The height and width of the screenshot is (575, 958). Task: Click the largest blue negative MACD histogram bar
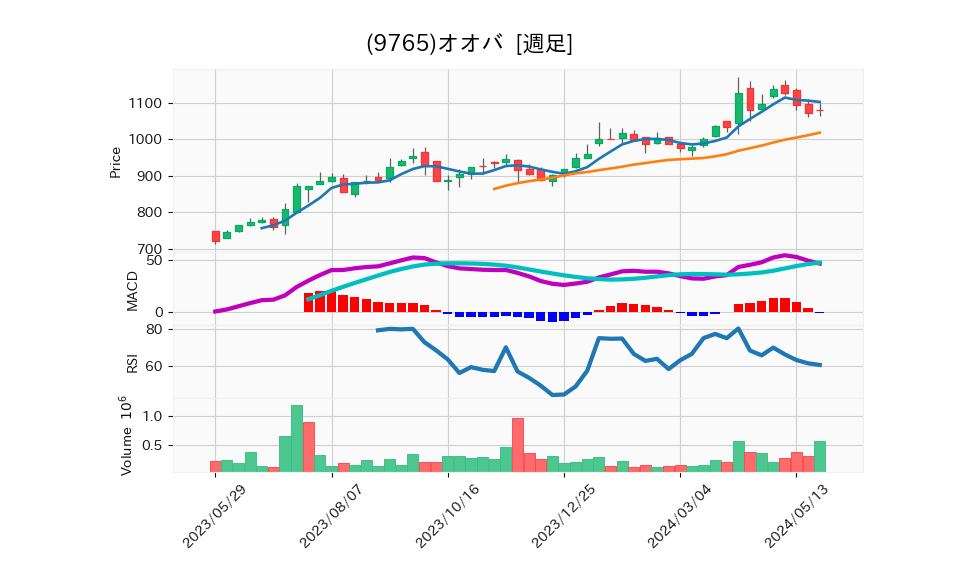[x=552, y=317]
